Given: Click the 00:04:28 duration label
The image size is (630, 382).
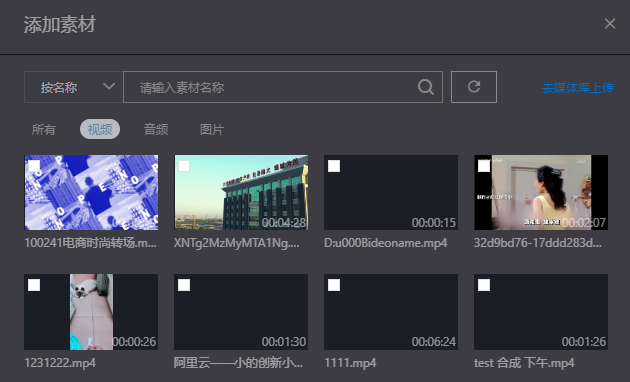Looking at the screenshot, I should (284, 222).
